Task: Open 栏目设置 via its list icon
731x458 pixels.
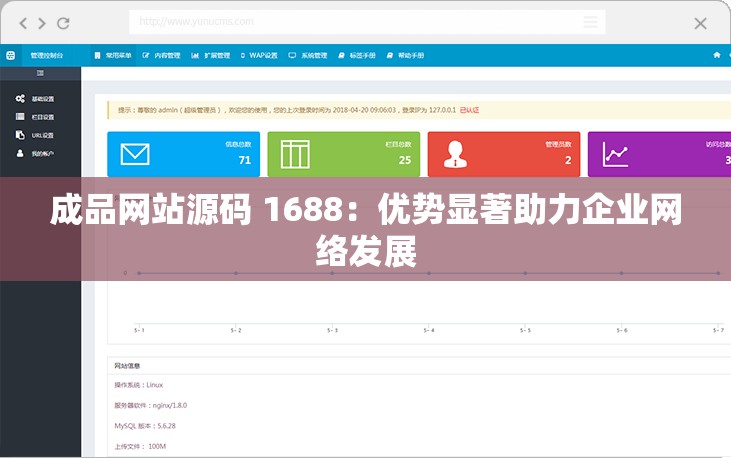Action: click(20, 117)
